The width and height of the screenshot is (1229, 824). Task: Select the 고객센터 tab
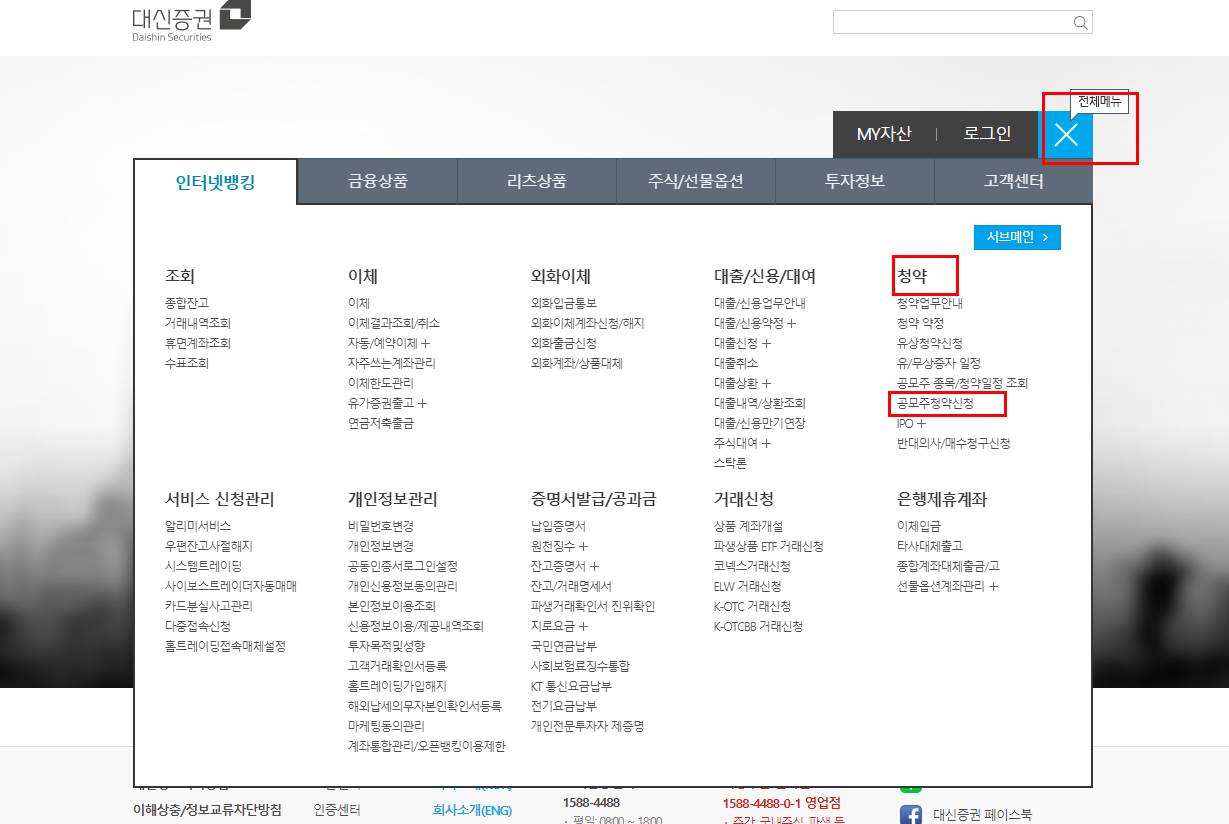pos(1012,182)
